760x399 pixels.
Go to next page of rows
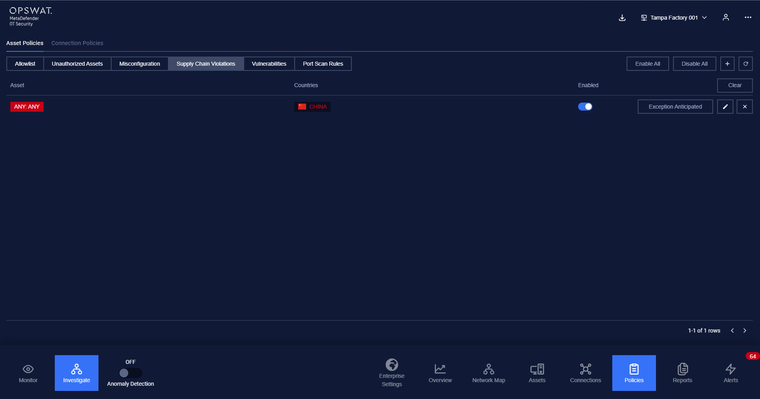(x=745, y=331)
